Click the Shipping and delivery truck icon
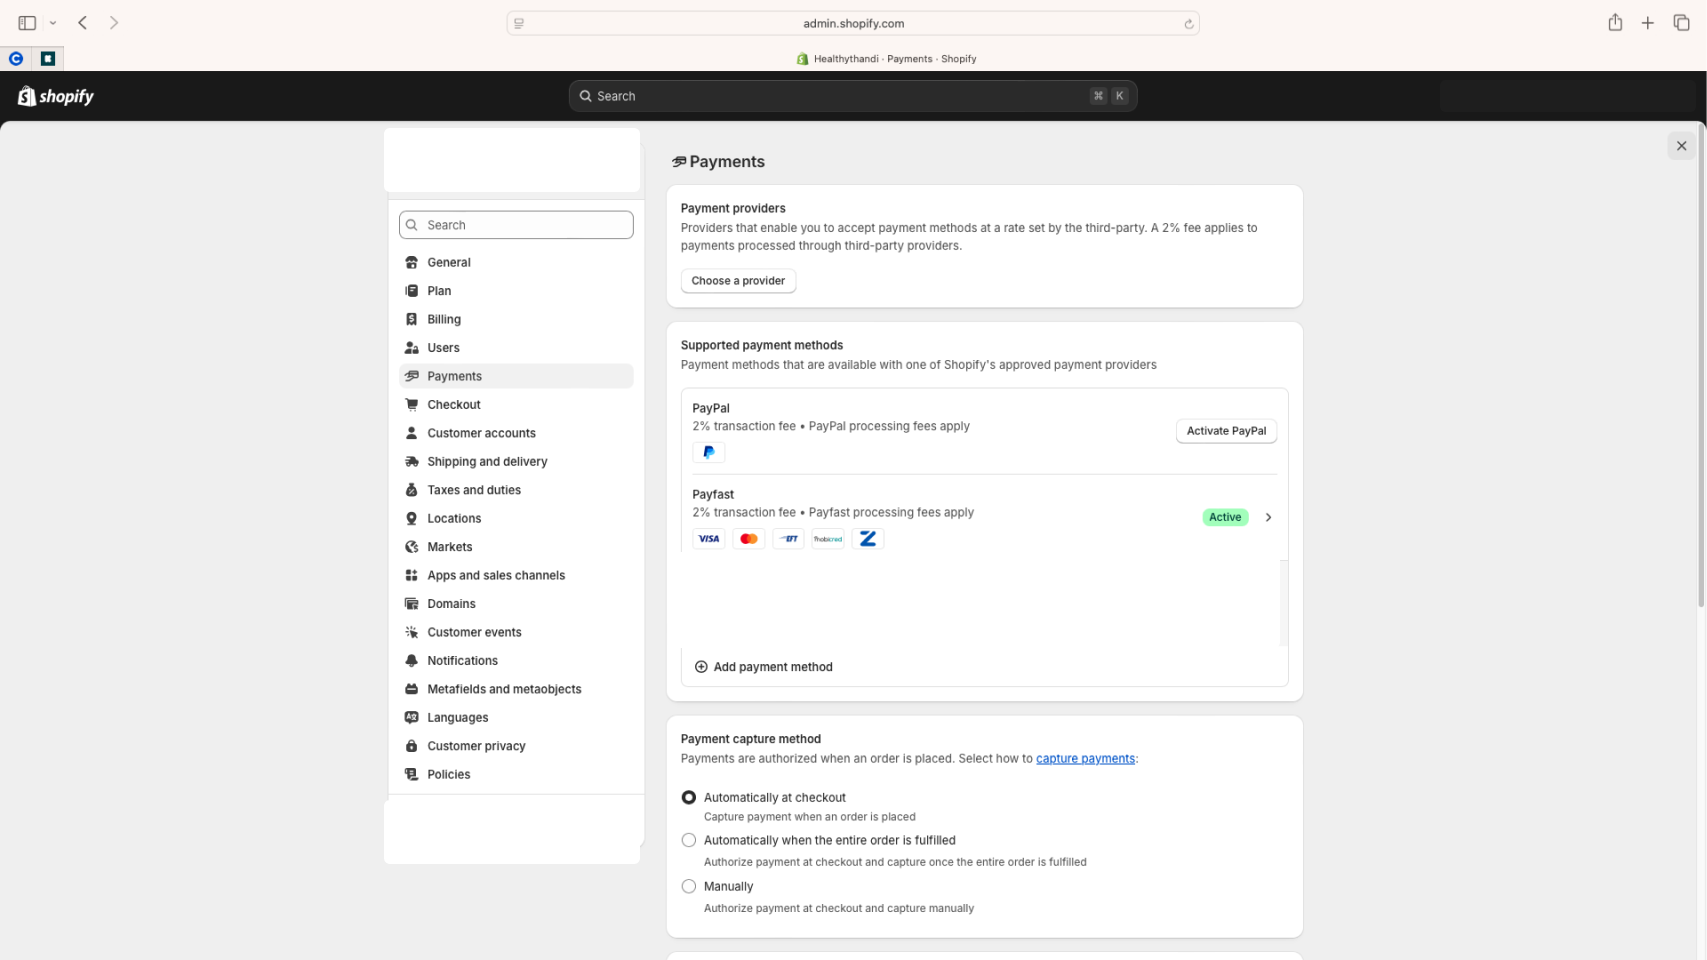The width and height of the screenshot is (1707, 960). [411, 461]
